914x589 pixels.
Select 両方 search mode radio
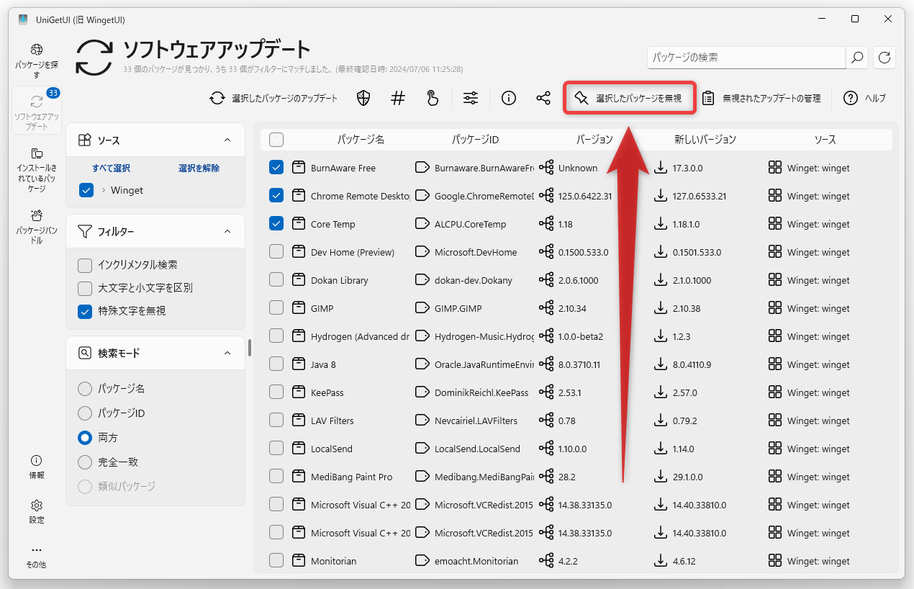[x=85, y=437]
